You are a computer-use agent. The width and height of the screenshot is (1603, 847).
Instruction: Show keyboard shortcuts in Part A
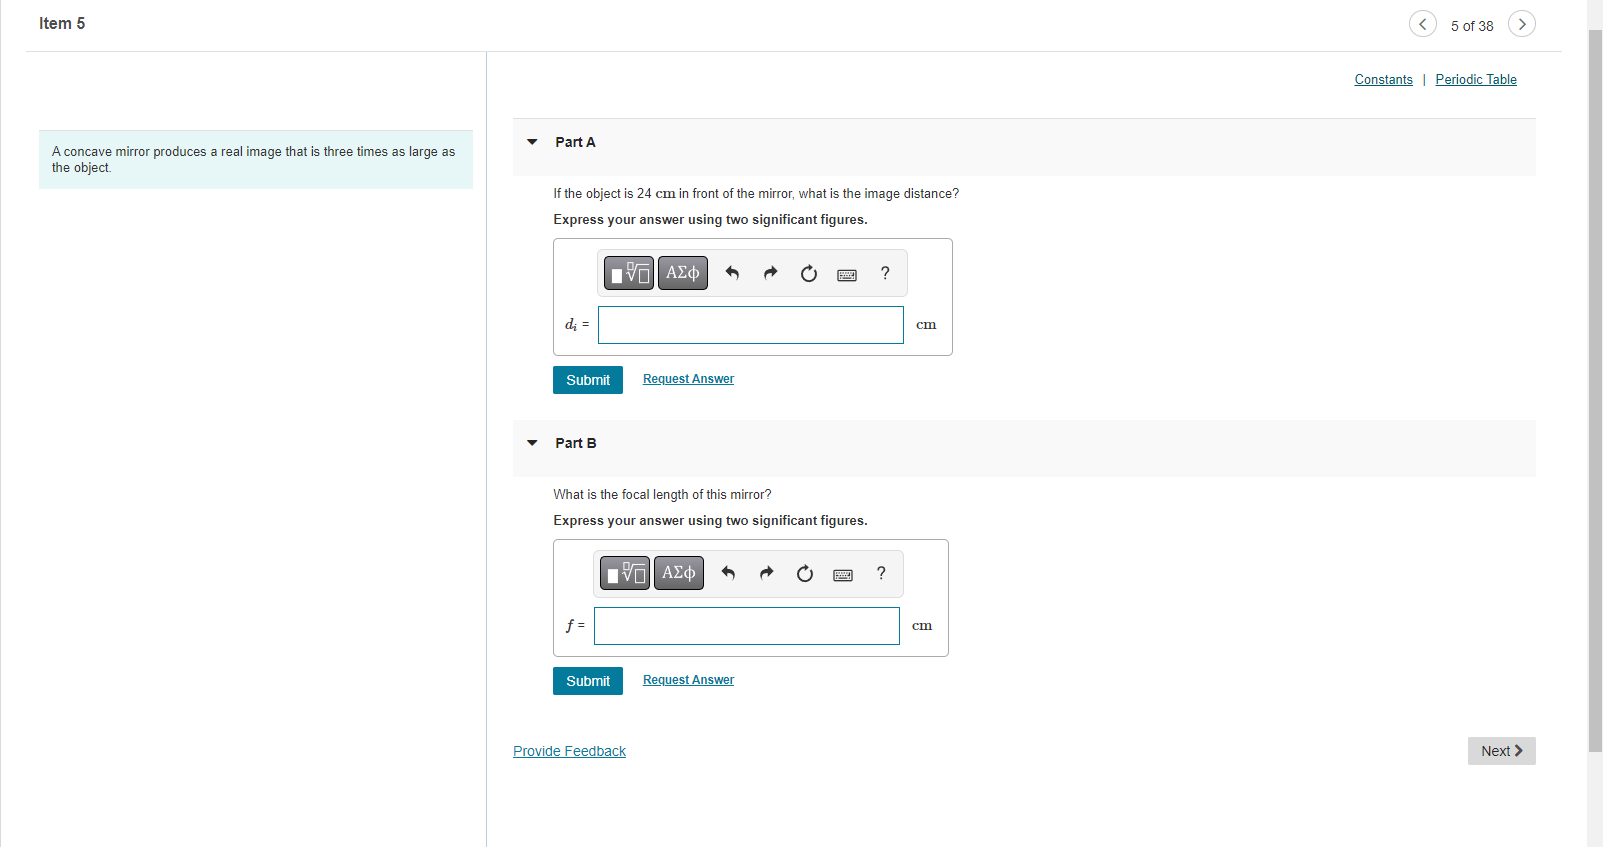(847, 275)
